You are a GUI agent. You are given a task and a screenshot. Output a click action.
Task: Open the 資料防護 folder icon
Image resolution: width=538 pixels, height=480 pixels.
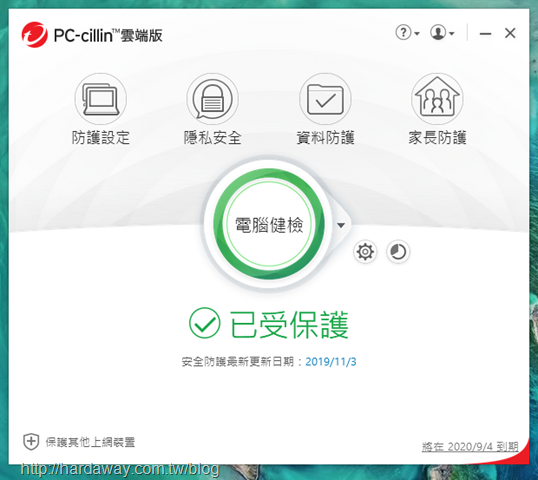325,99
